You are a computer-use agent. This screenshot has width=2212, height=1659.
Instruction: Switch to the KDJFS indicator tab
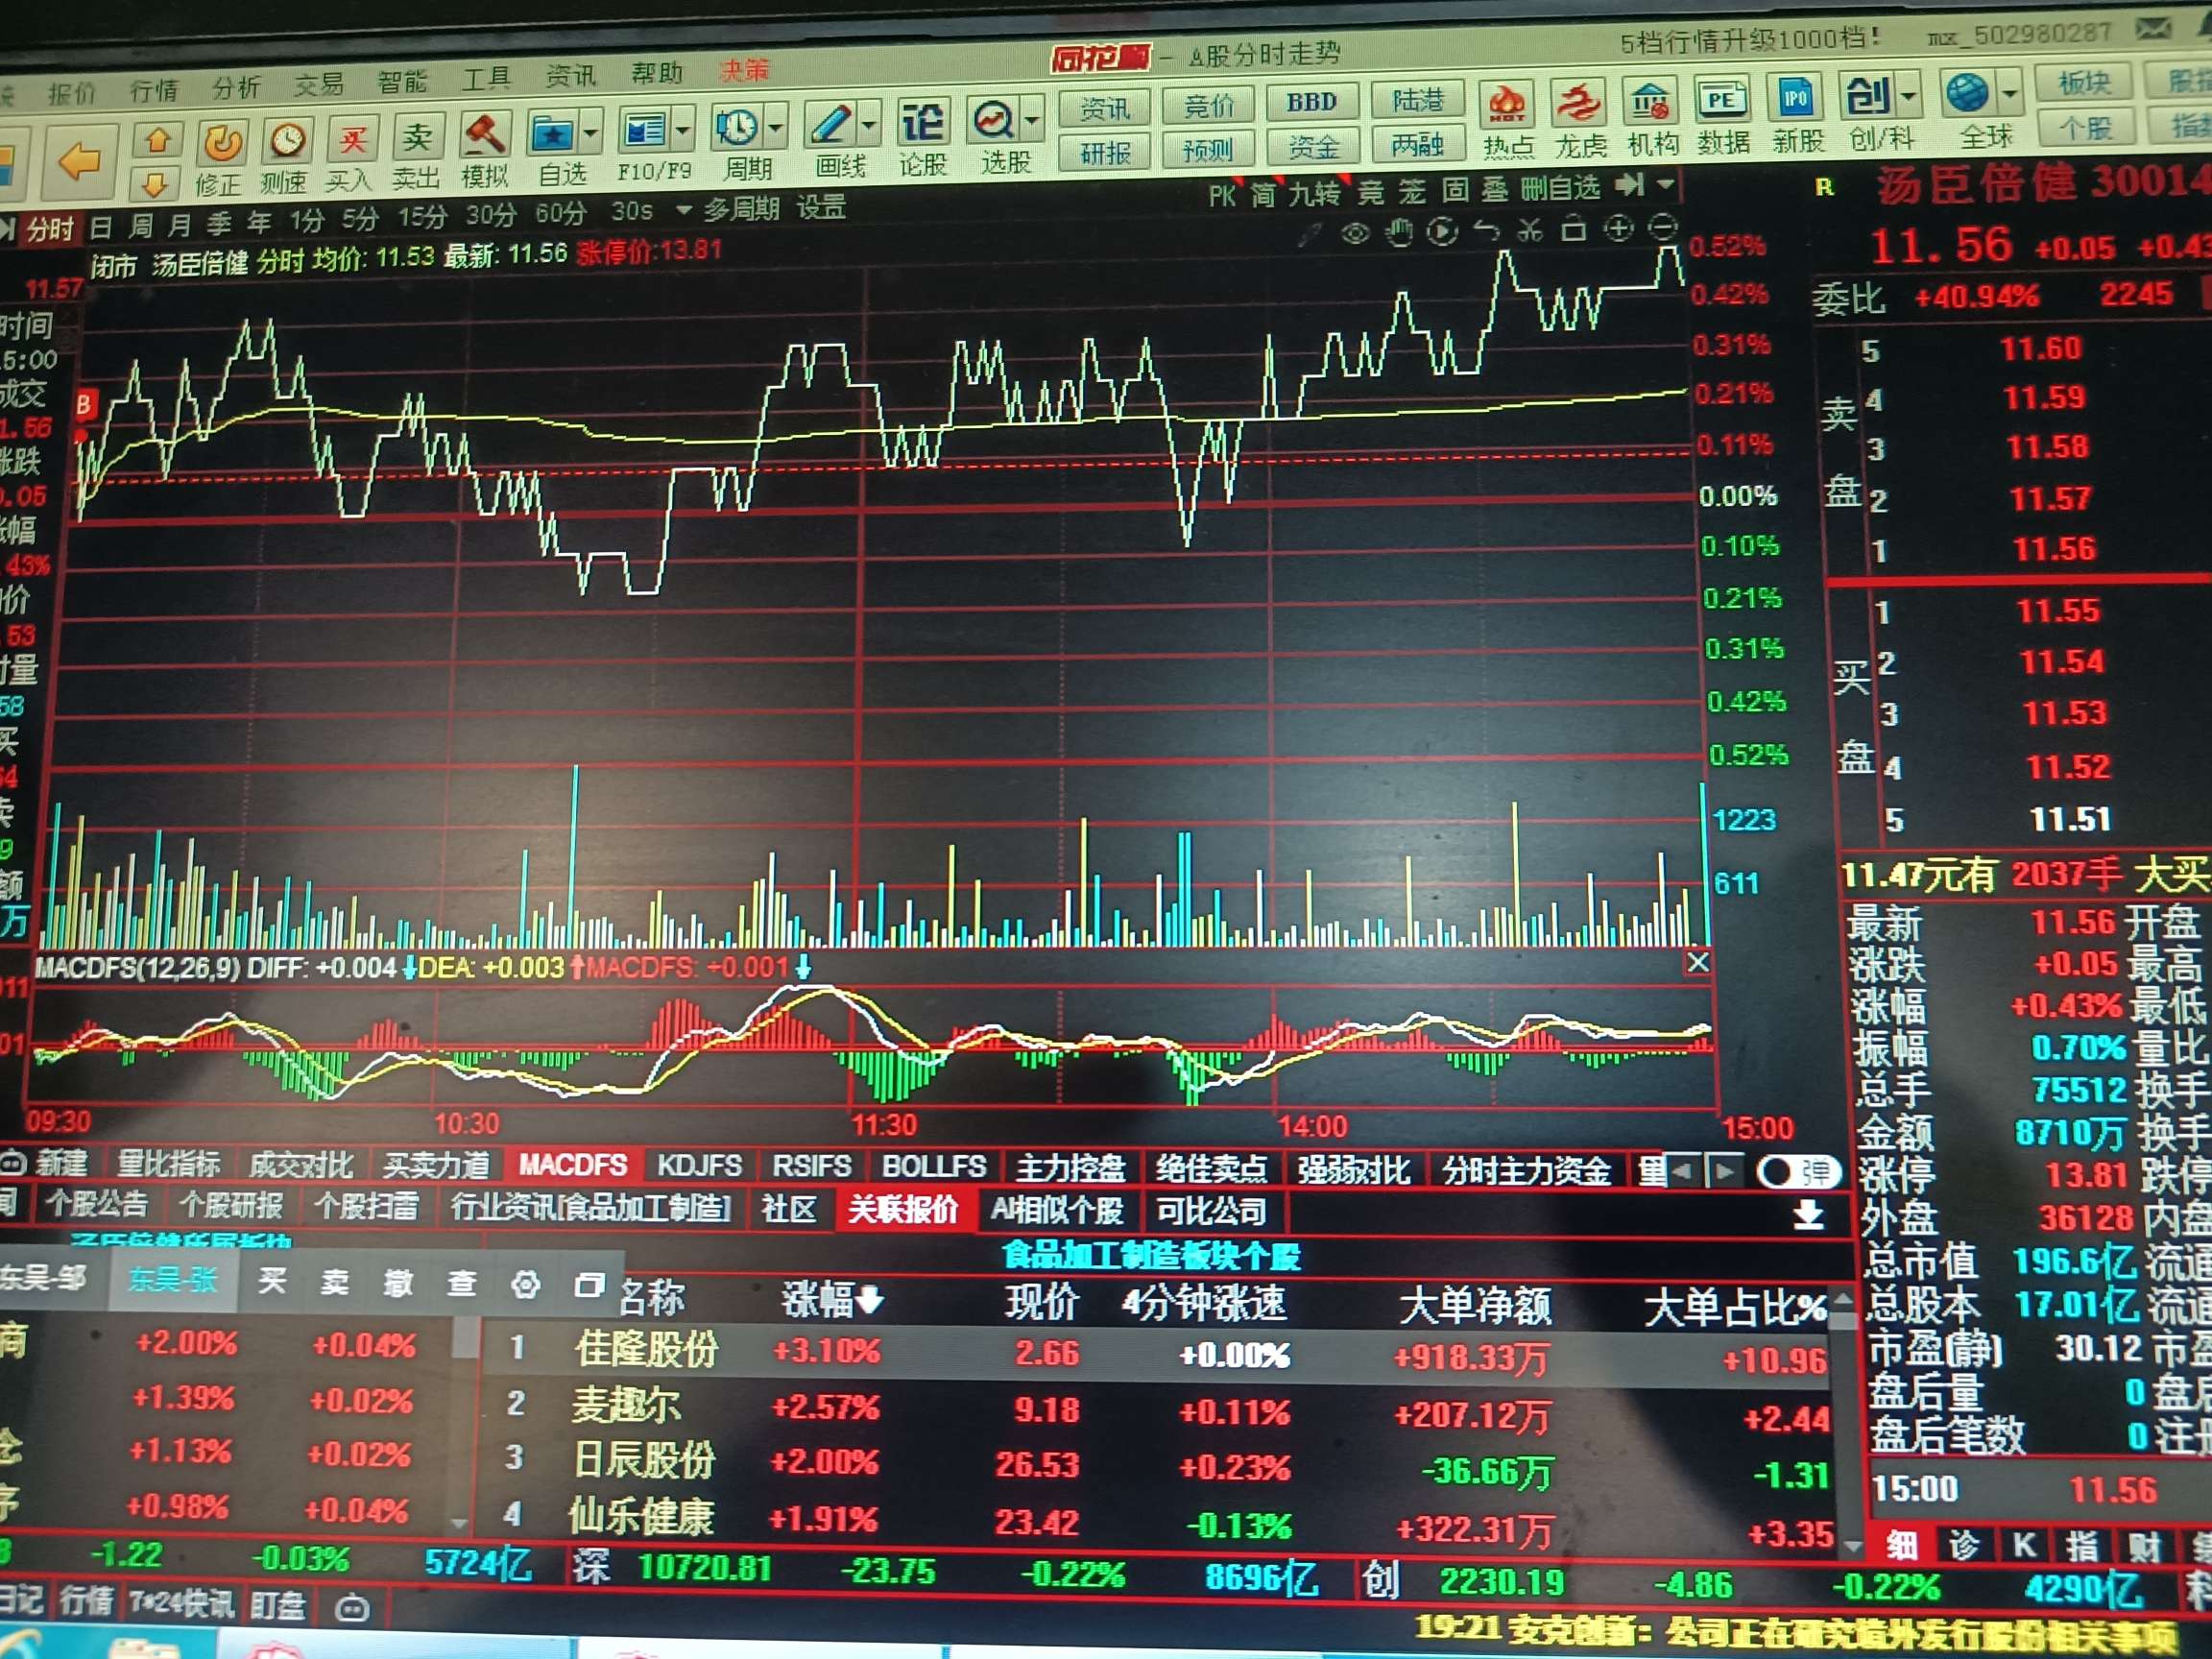click(699, 1165)
